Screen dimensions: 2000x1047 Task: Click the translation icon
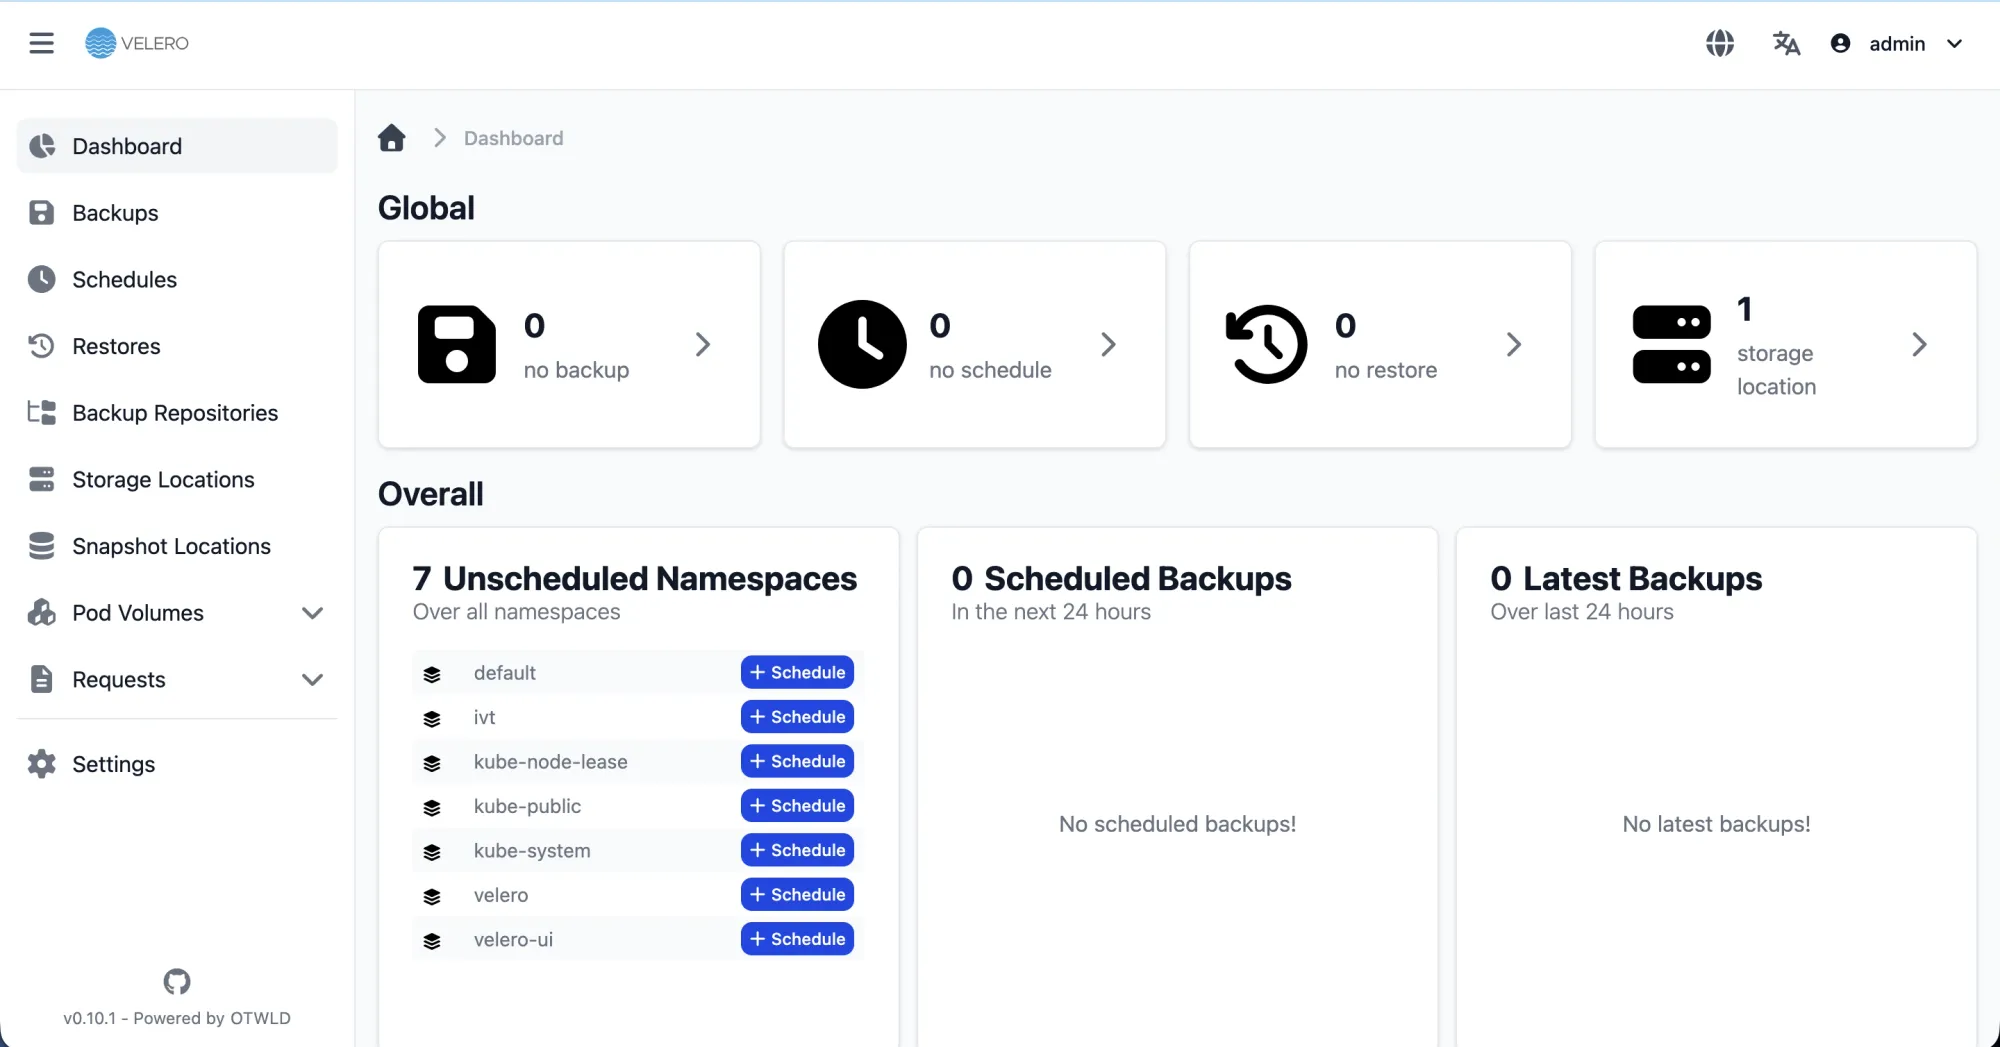[x=1787, y=43]
